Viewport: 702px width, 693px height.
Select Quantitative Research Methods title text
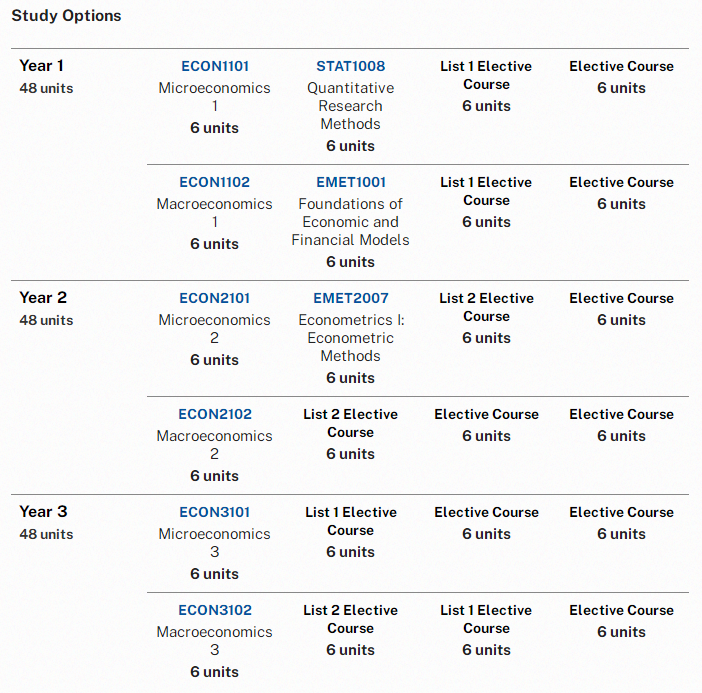(351, 106)
